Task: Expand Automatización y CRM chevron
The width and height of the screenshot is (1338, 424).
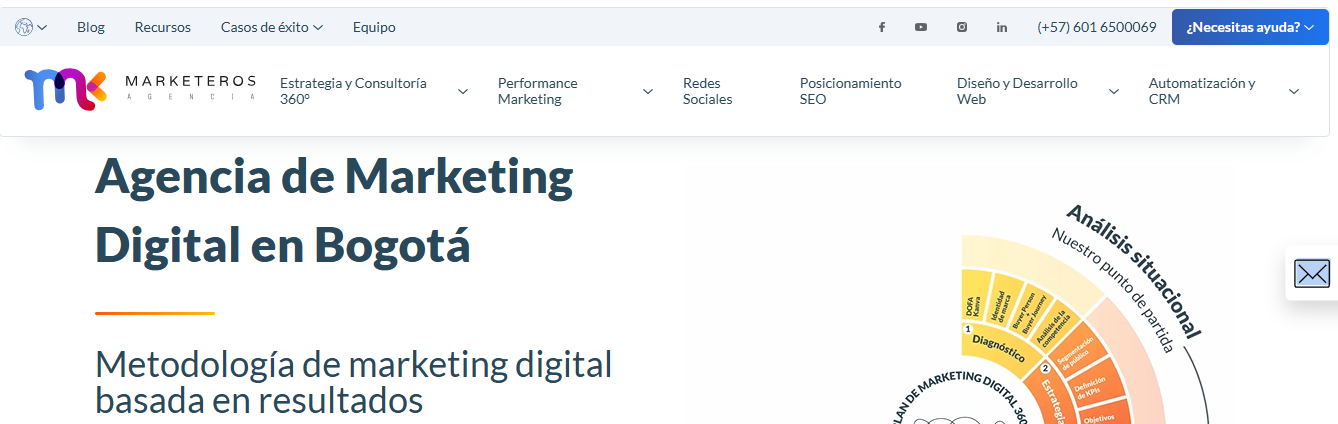Action: pyautogui.click(x=1294, y=91)
